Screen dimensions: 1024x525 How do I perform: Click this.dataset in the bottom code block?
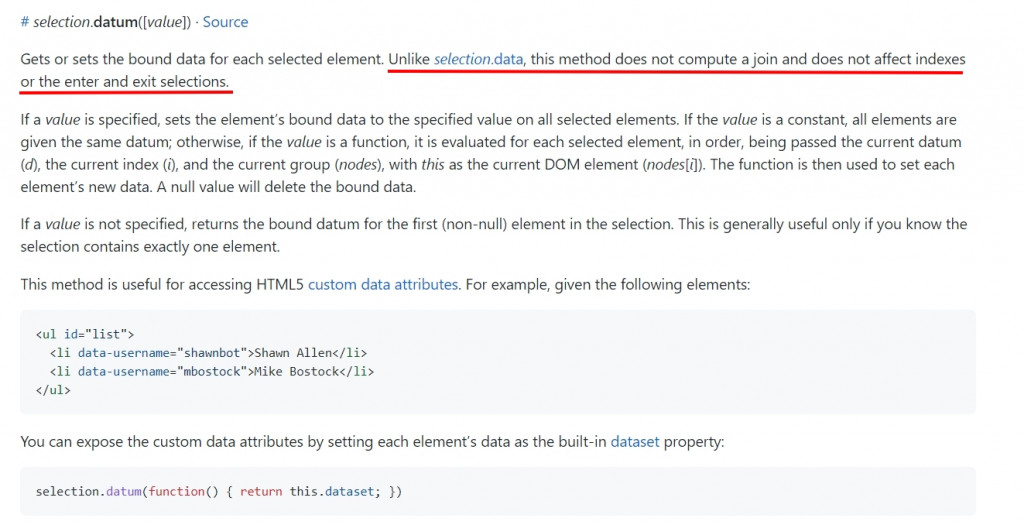[x=331, y=491]
